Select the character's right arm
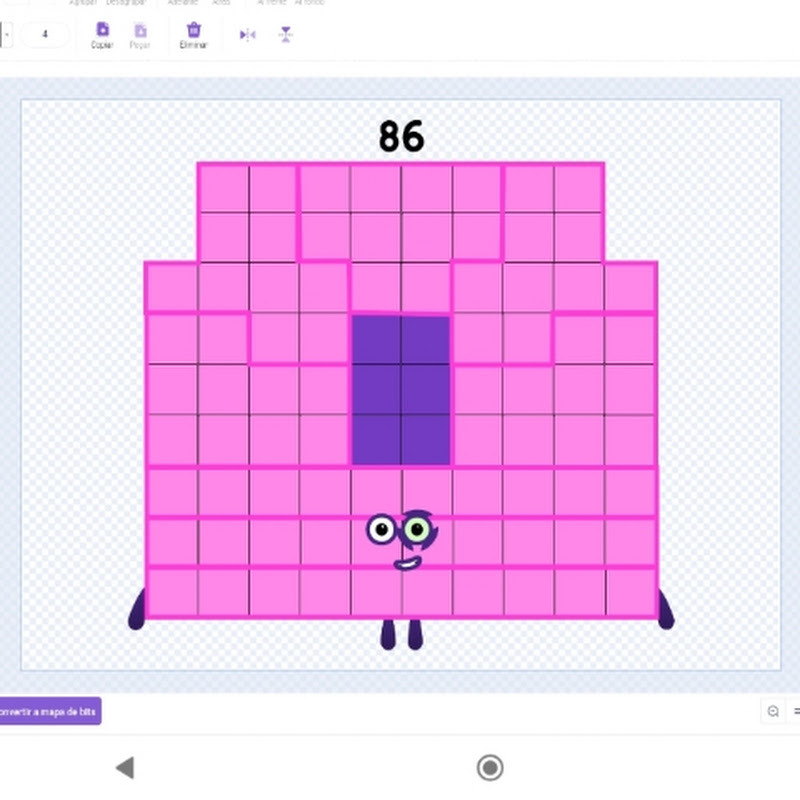 click(666, 609)
